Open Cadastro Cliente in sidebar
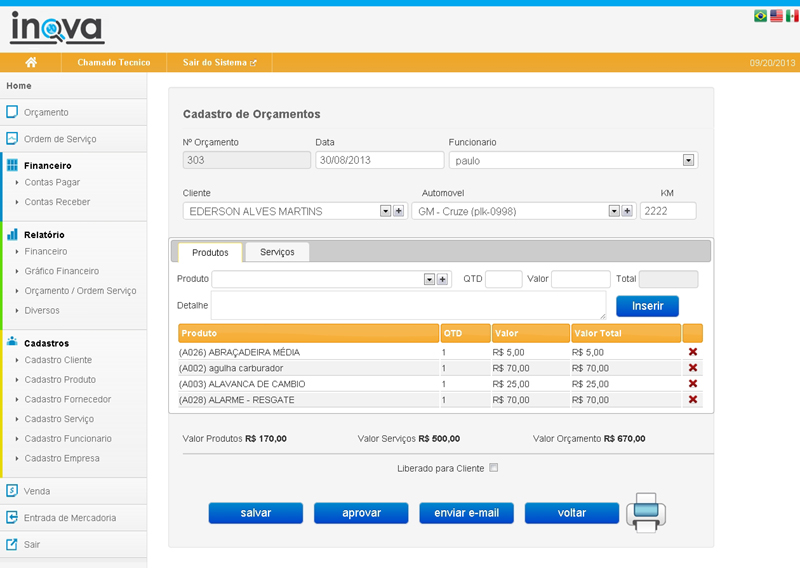This screenshot has height=568, width=800. pos(58,360)
